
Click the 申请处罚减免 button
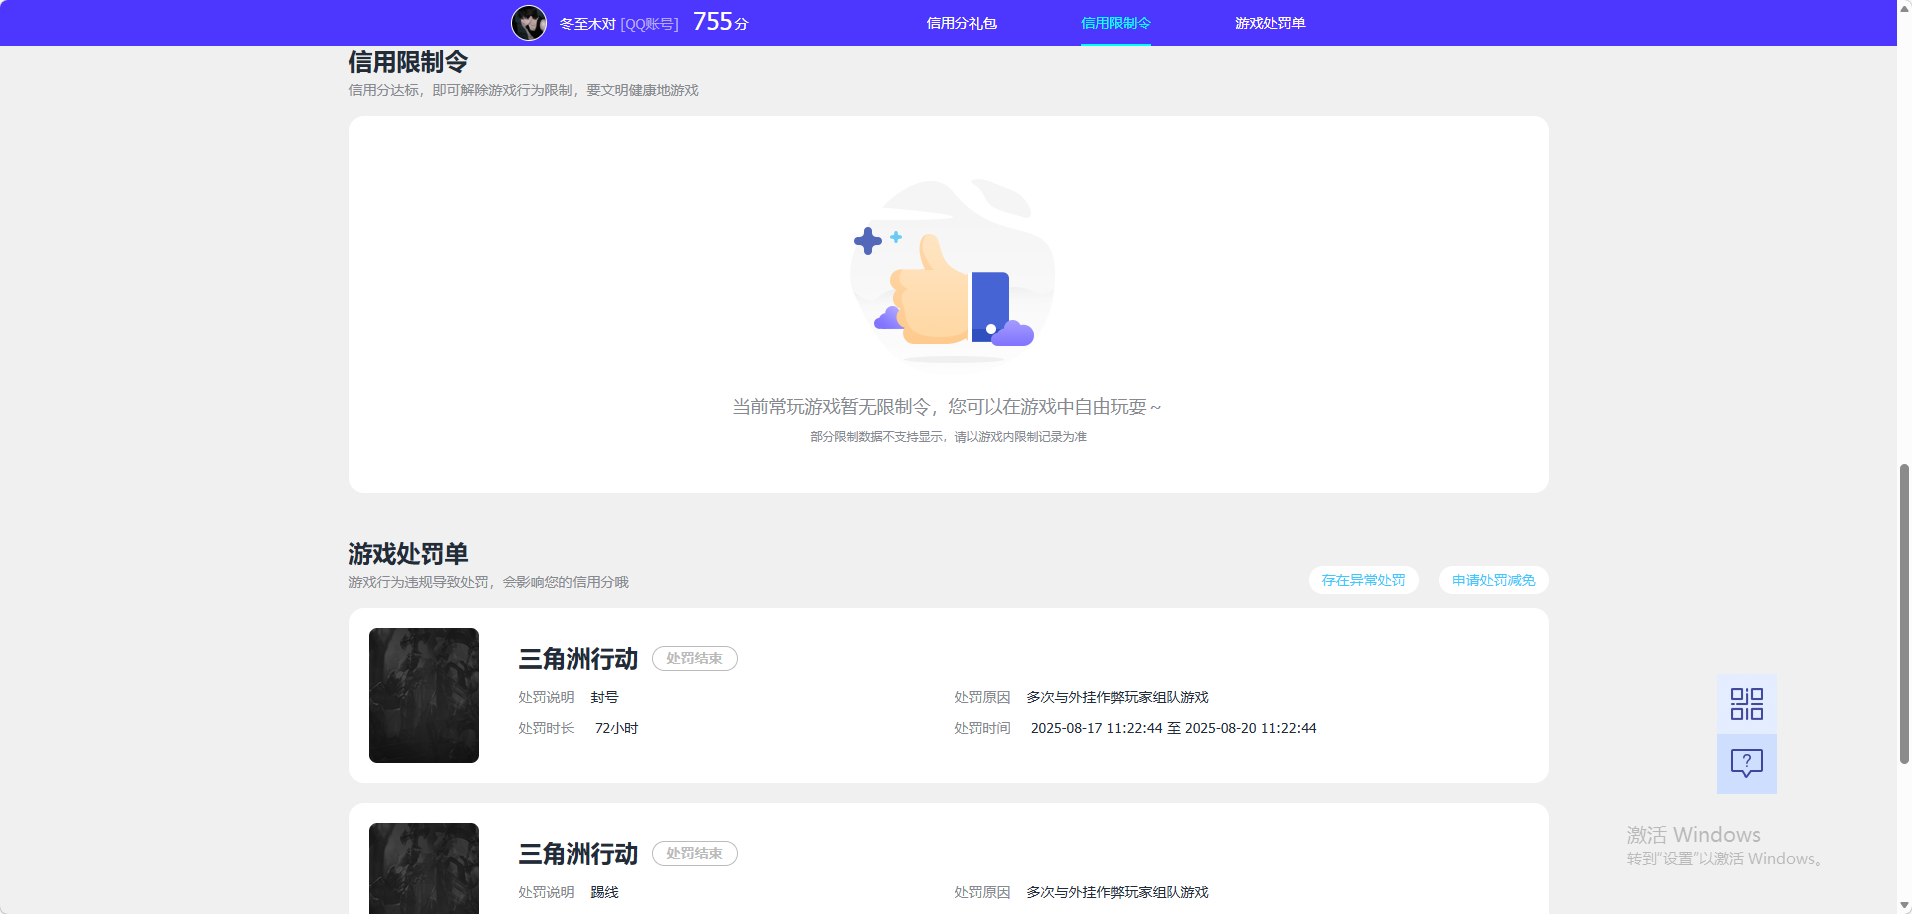1491,580
